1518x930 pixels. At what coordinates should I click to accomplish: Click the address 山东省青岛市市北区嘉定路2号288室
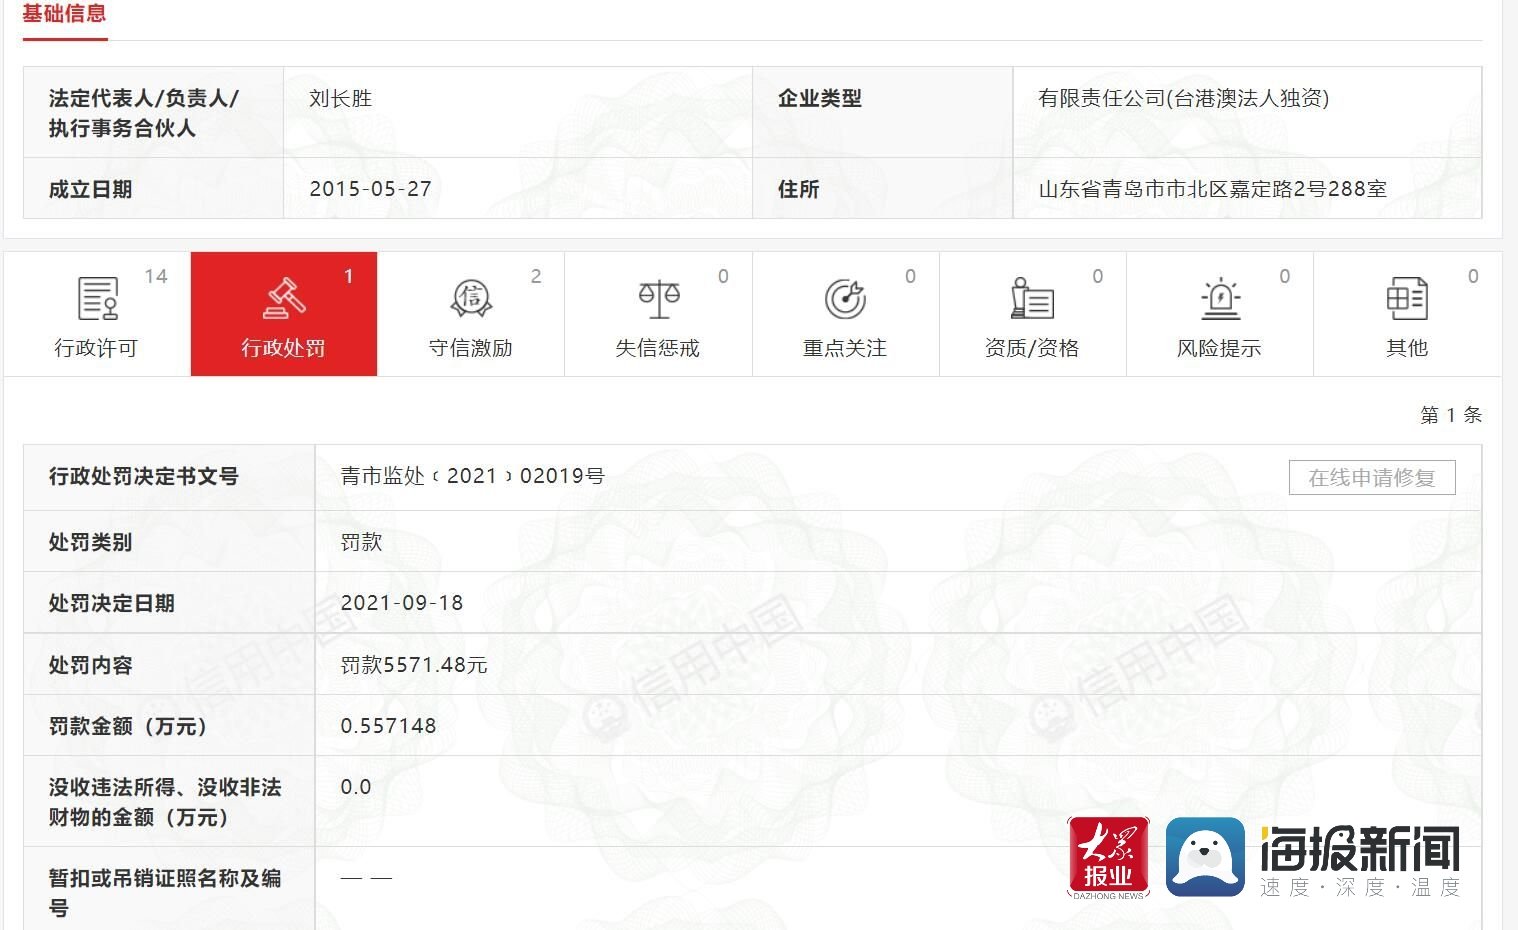(1213, 189)
